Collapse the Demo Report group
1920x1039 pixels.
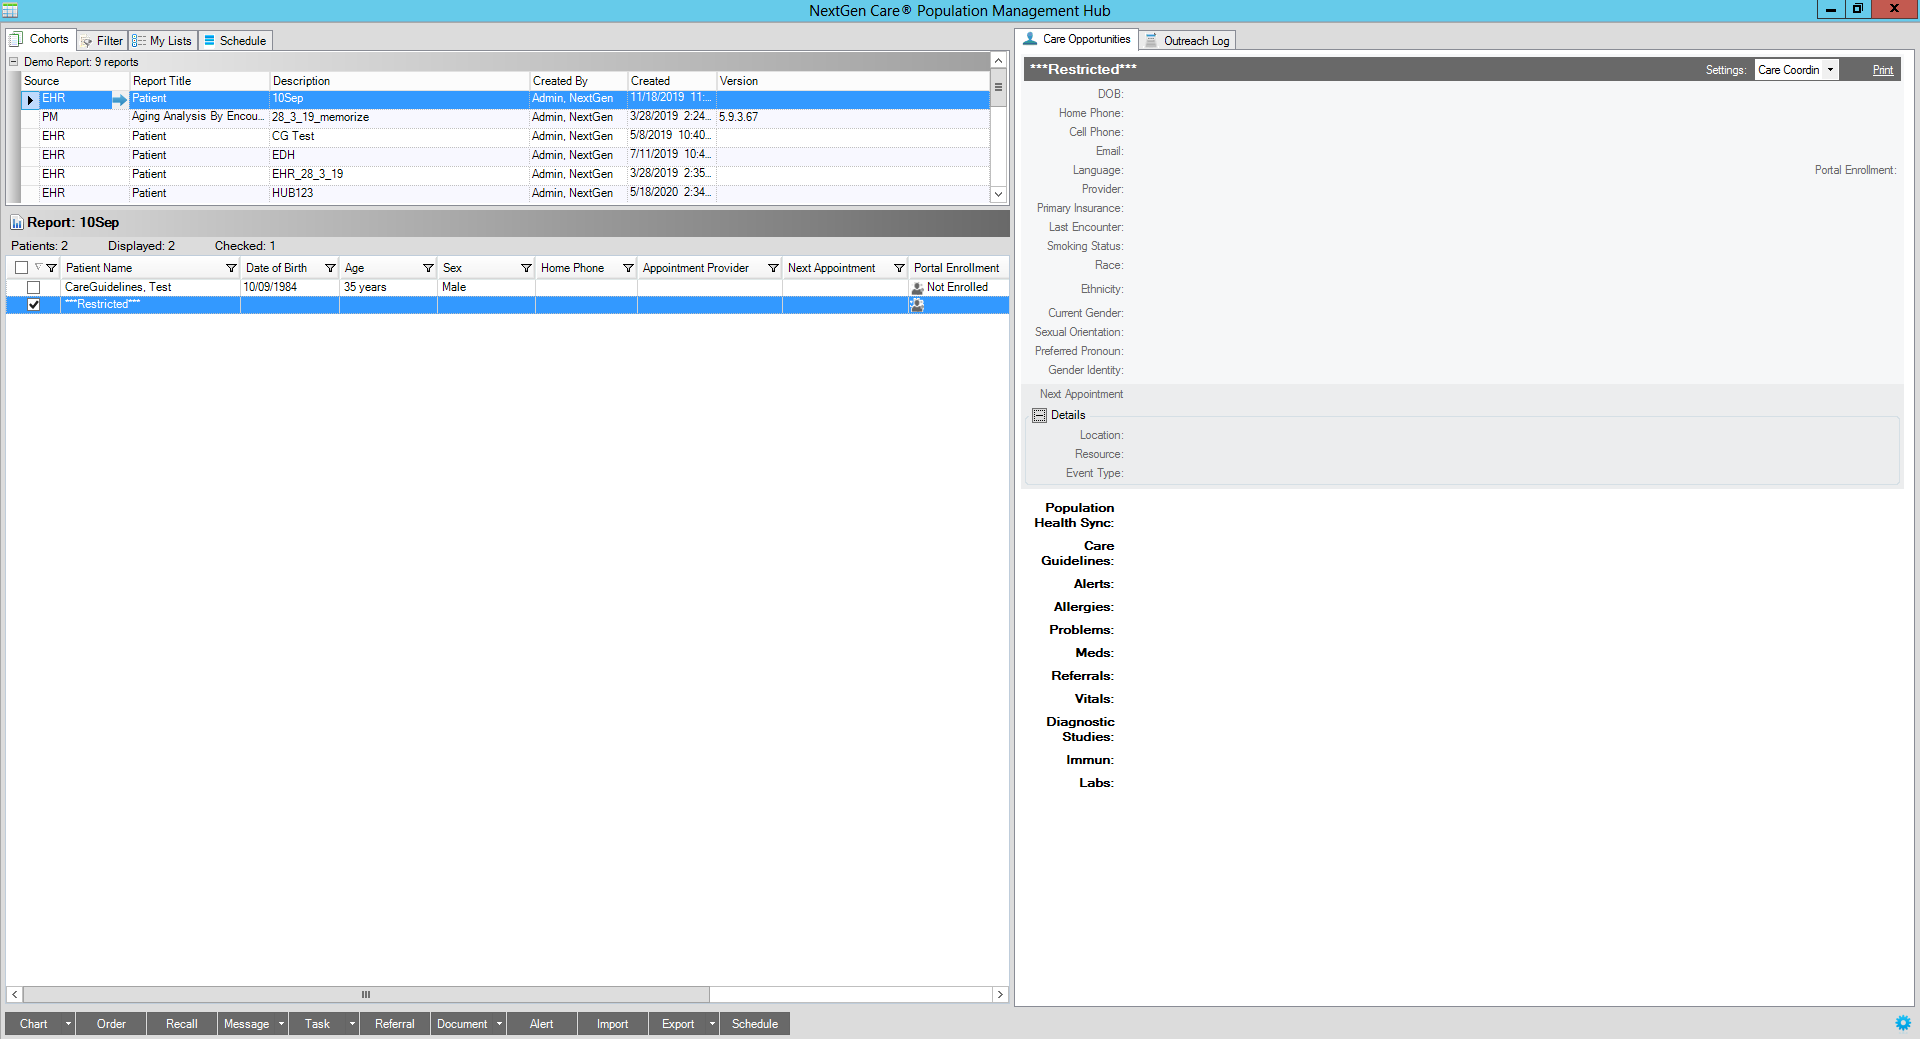coord(14,62)
